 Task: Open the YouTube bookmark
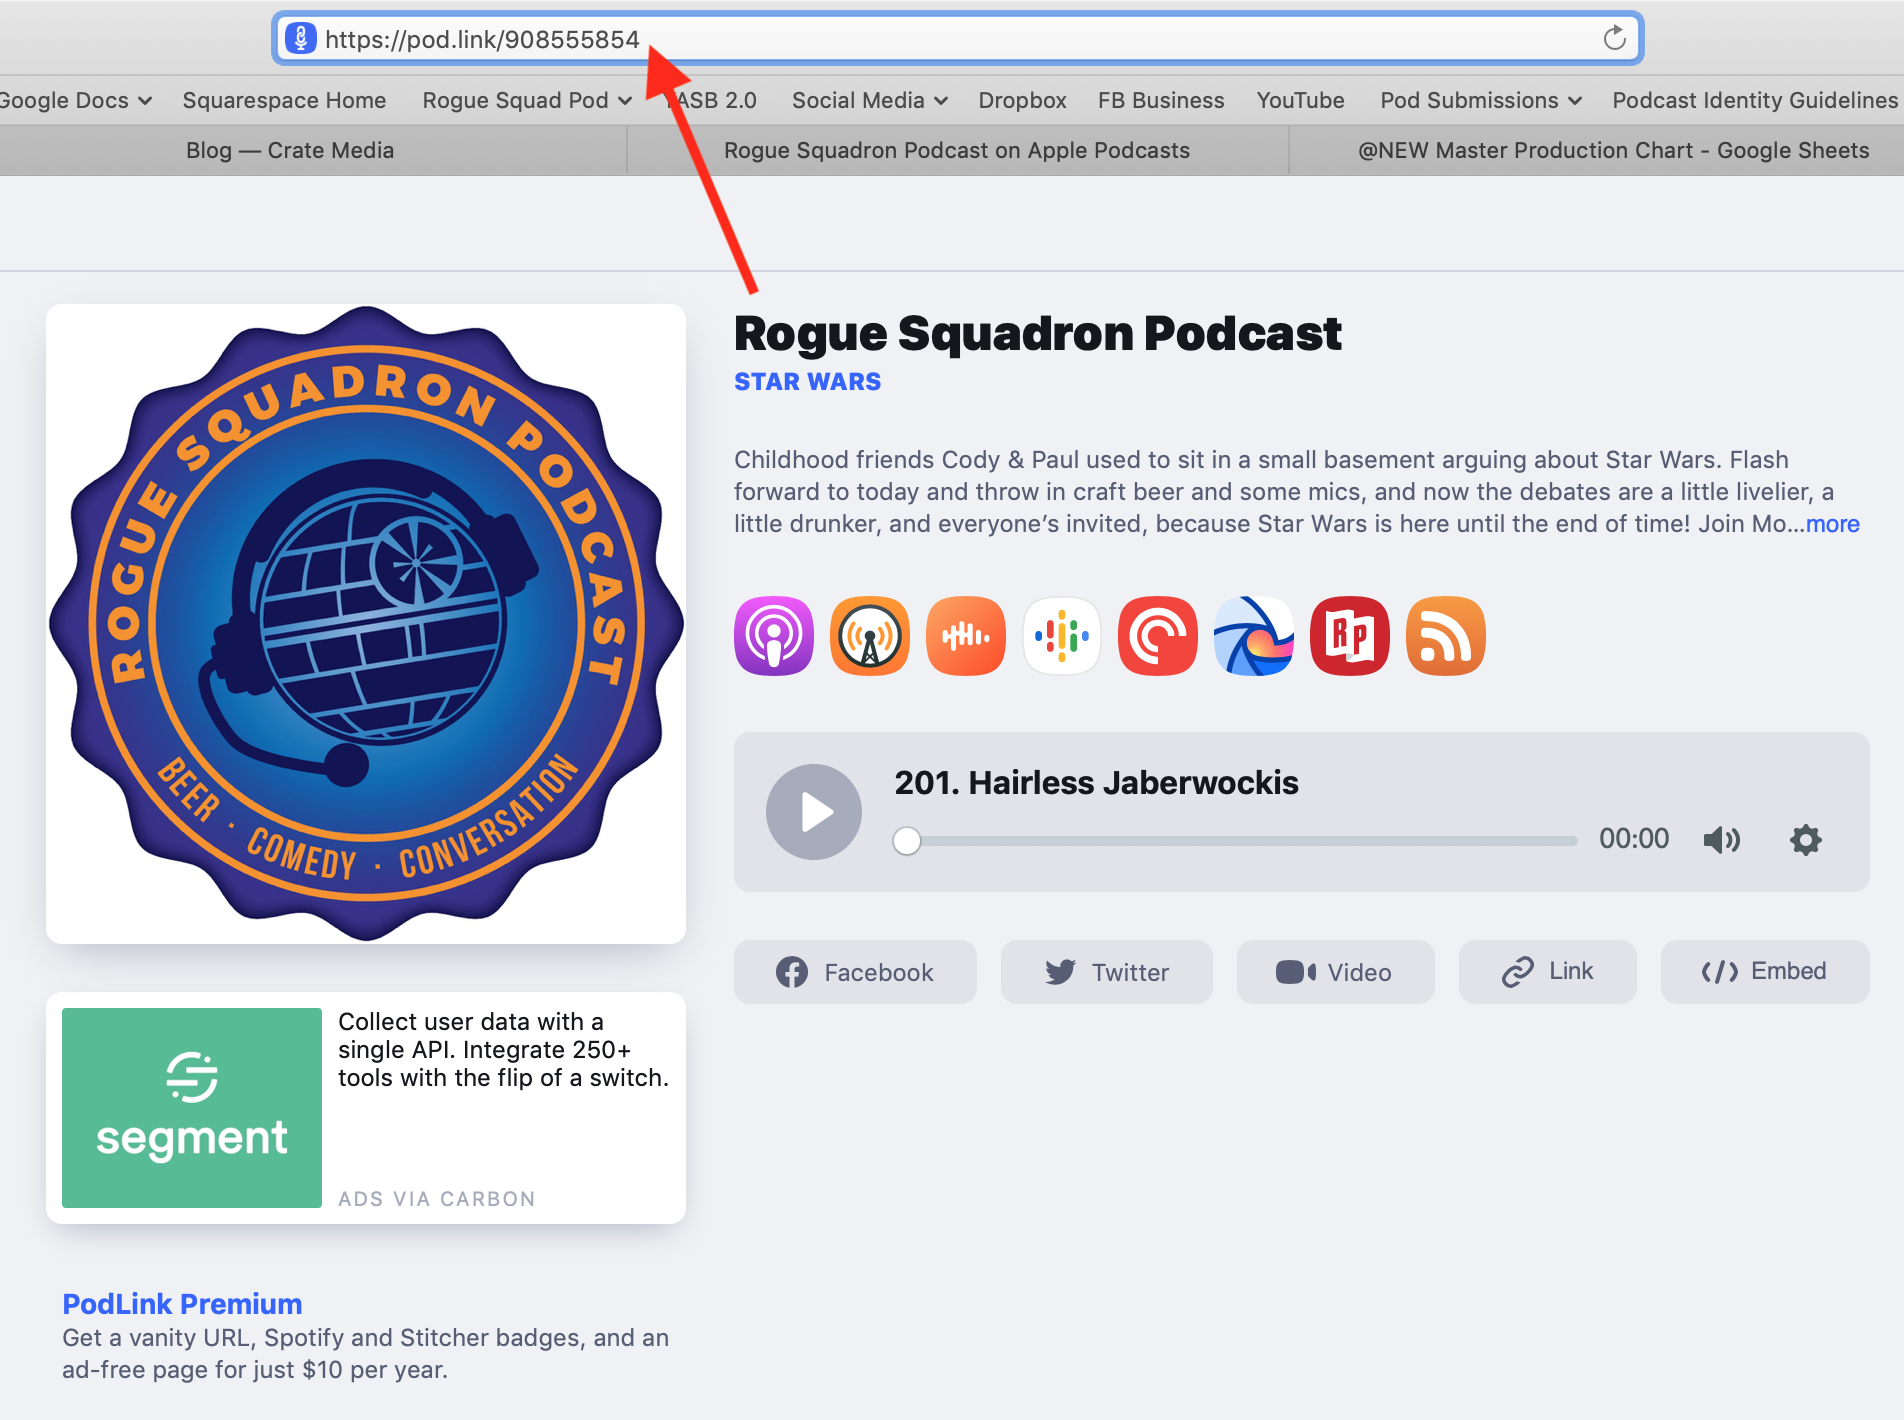[x=1300, y=100]
